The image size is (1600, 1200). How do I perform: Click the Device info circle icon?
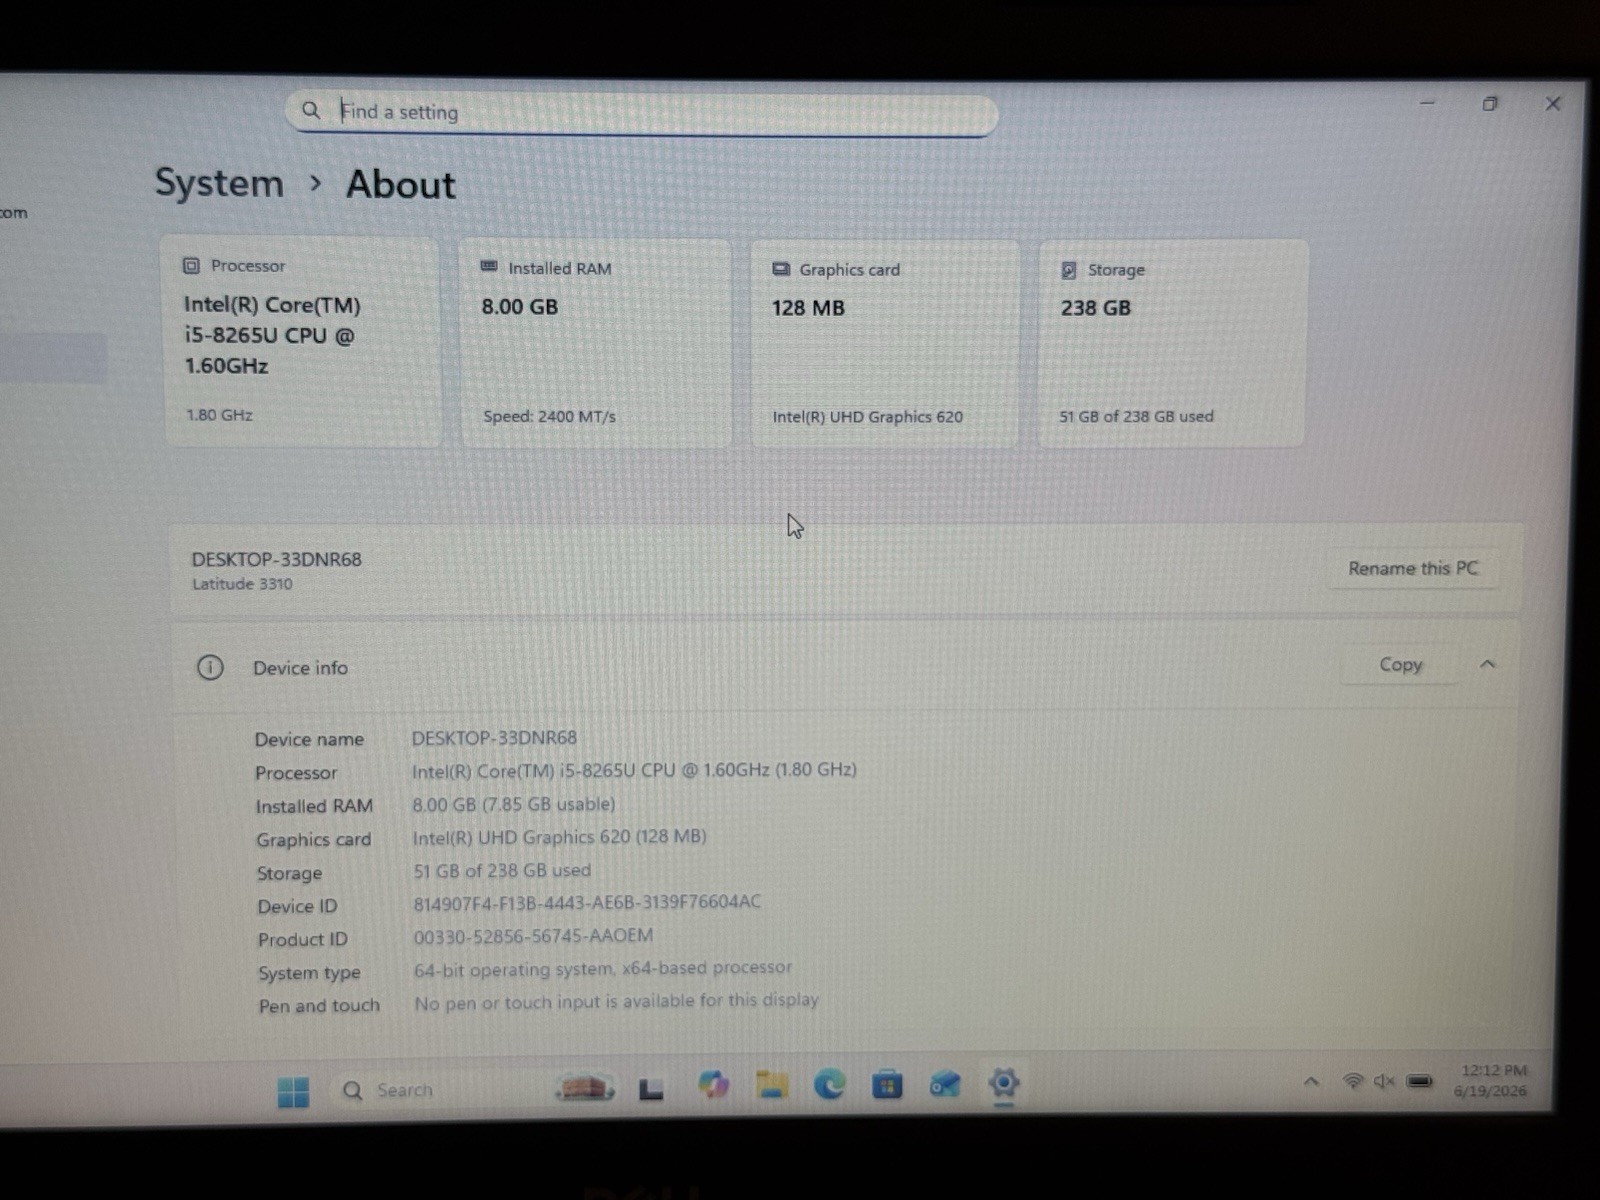[x=210, y=667]
